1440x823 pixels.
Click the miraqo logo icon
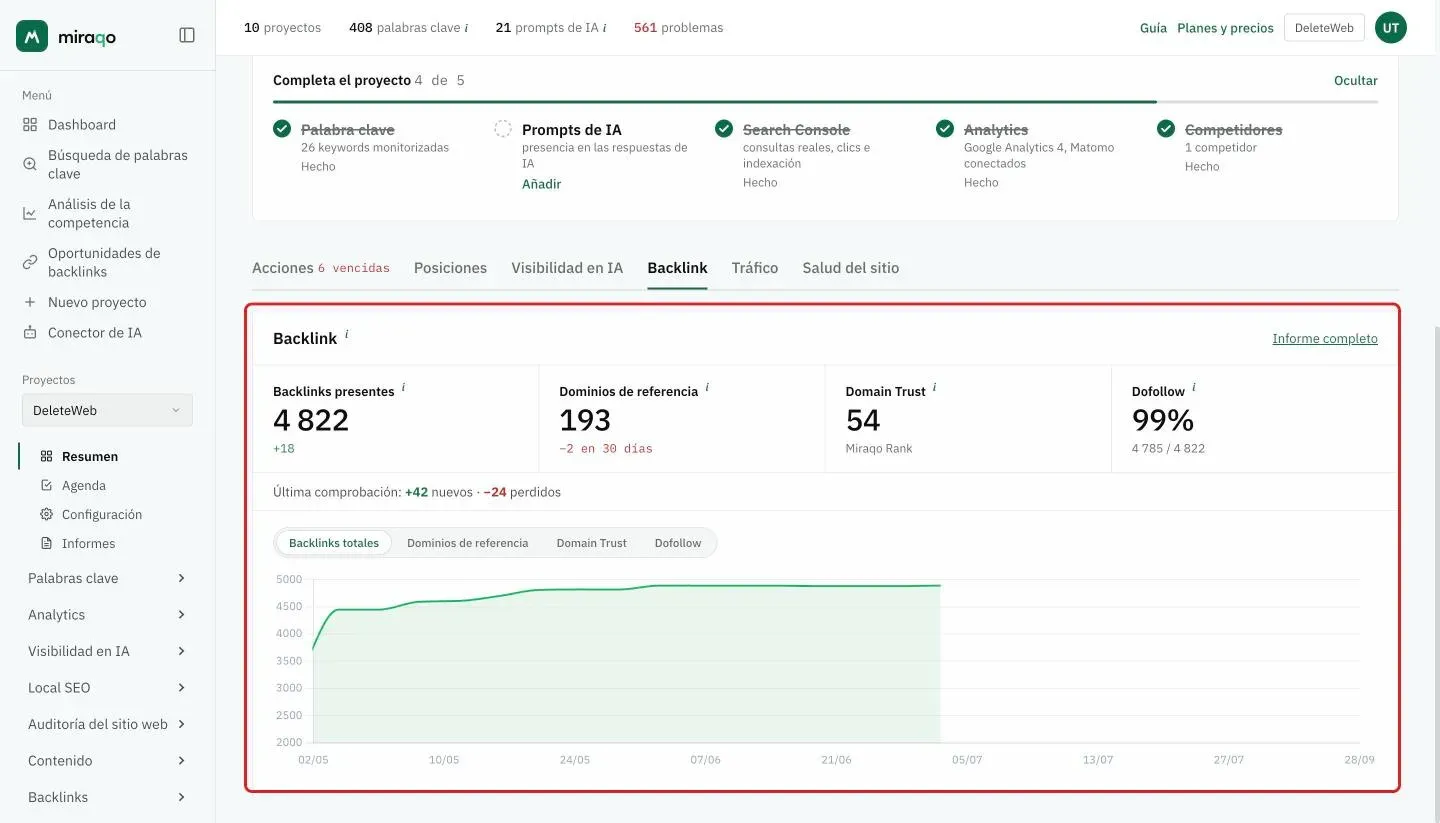click(x=32, y=36)
